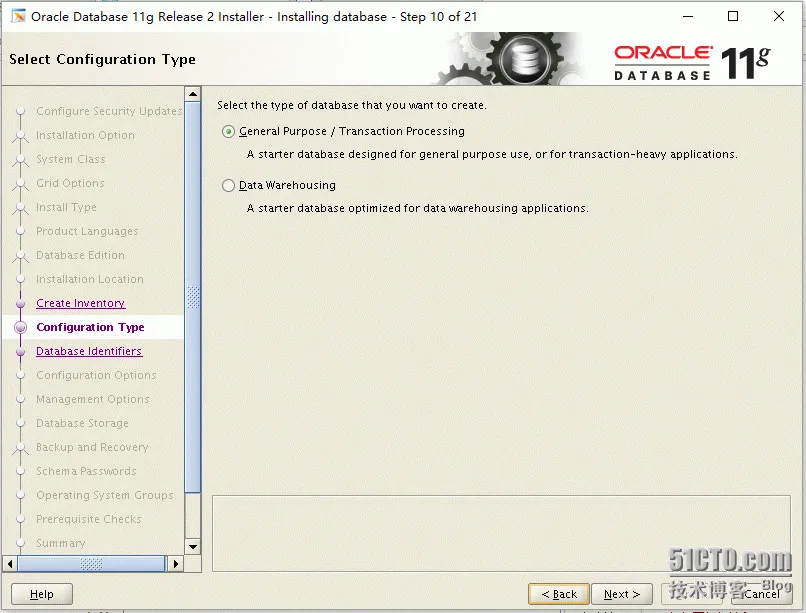Click the empty message box at bottom
The height and width of the screenshot is (613, 806).
tap(501, 533)
